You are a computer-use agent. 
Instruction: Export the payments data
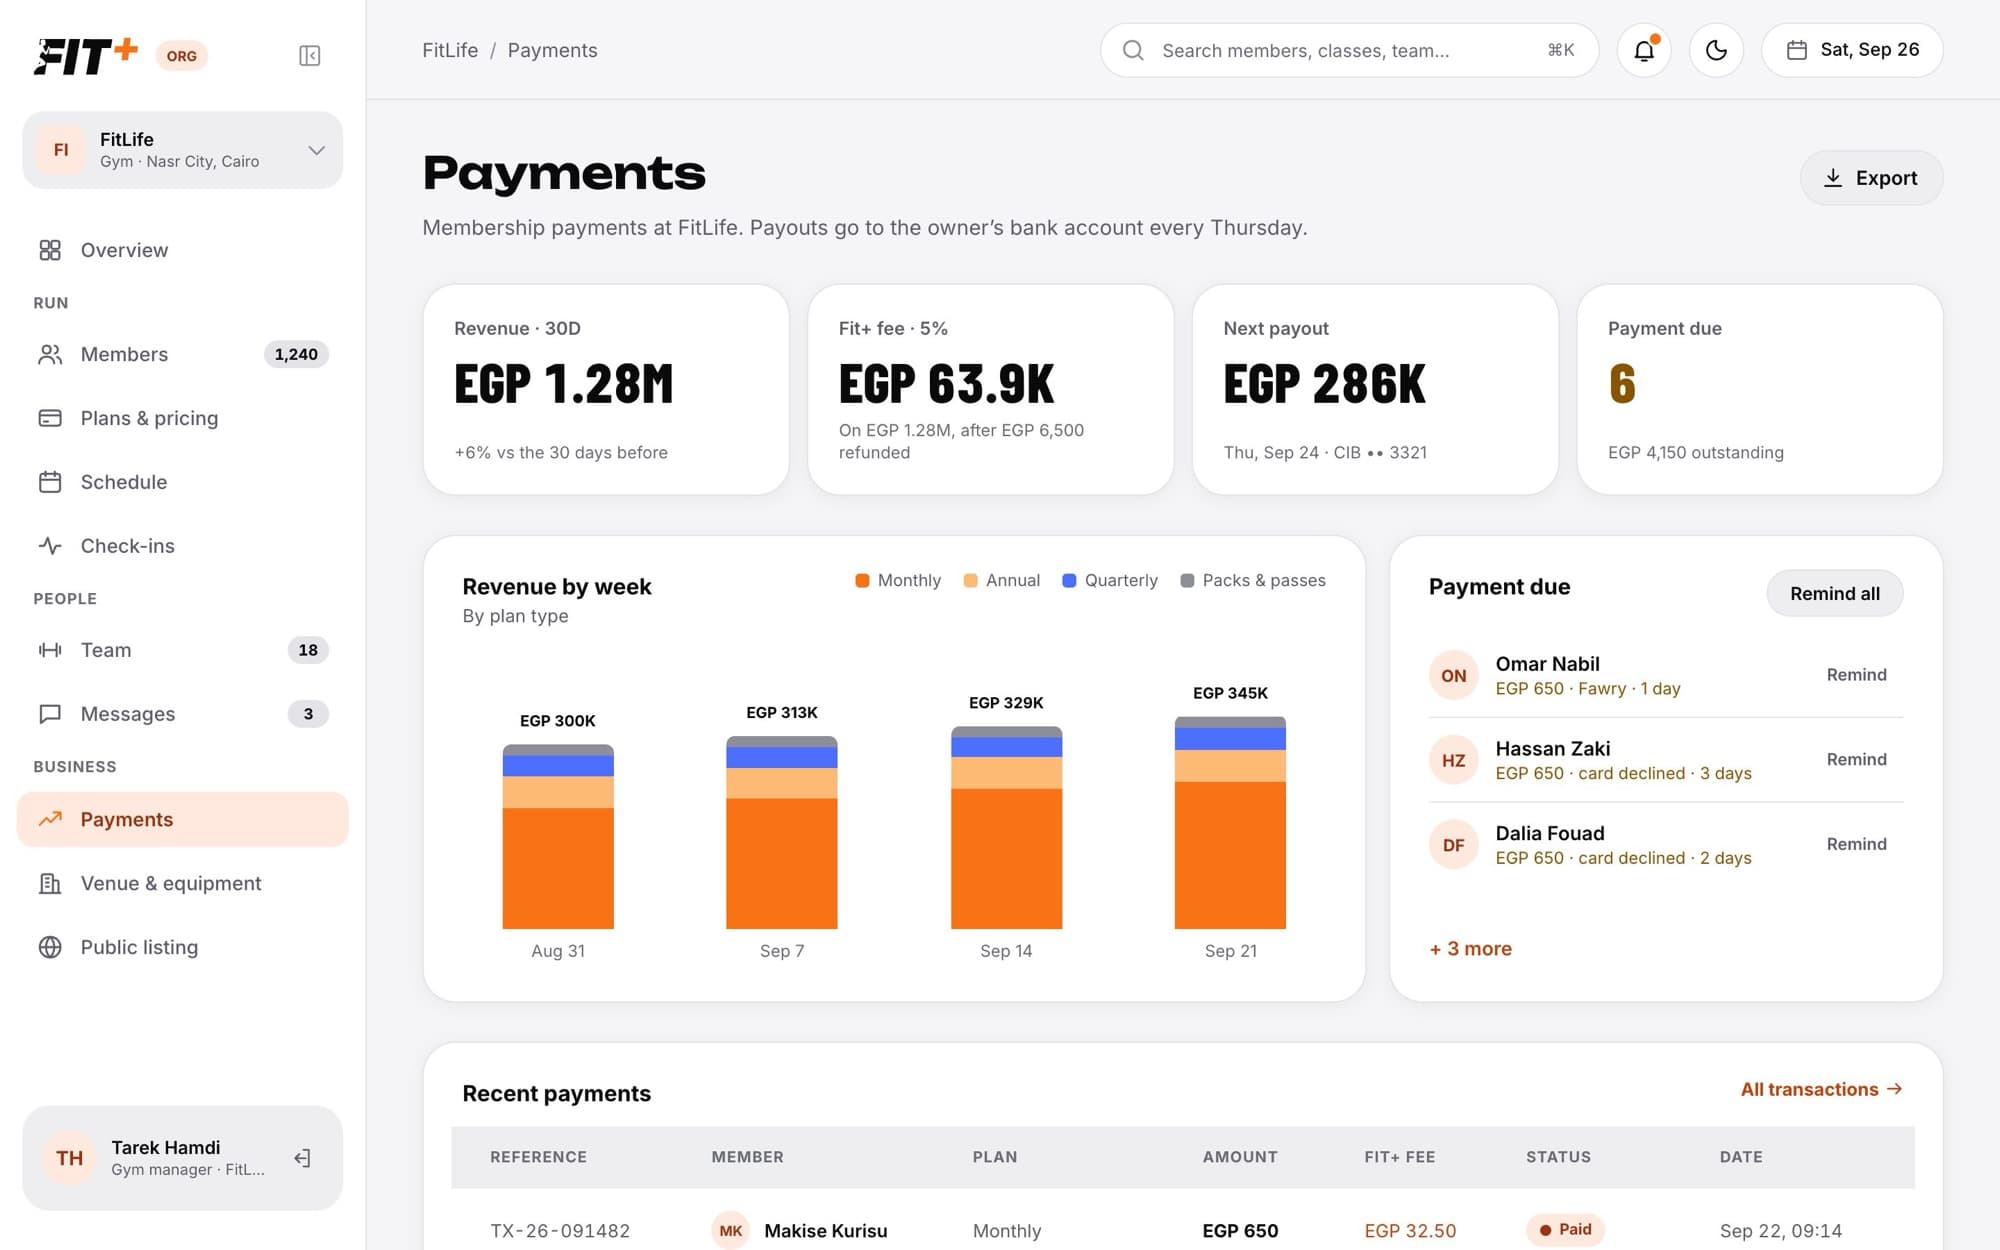tap(1871, 178)
